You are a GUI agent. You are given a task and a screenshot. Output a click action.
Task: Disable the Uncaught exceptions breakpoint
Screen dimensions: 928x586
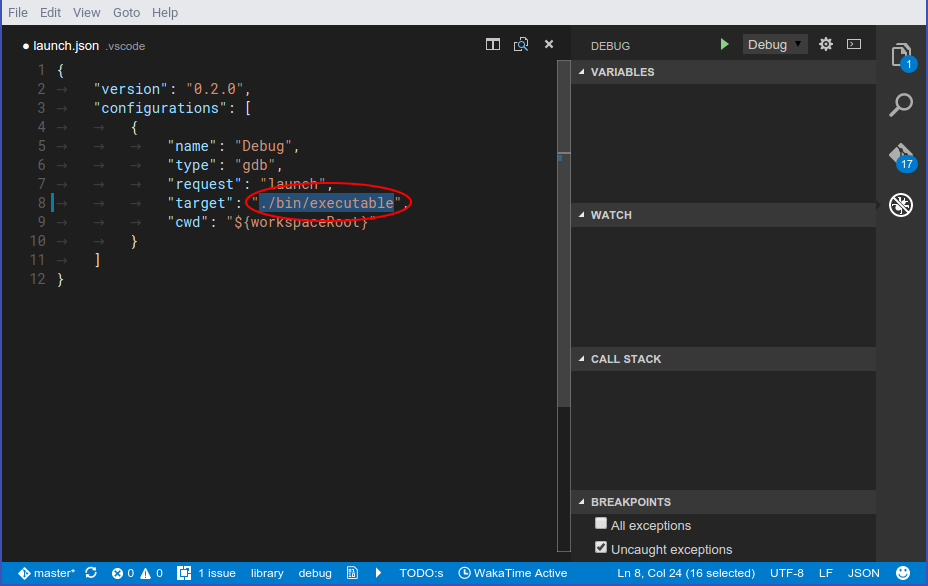[600, 547]
